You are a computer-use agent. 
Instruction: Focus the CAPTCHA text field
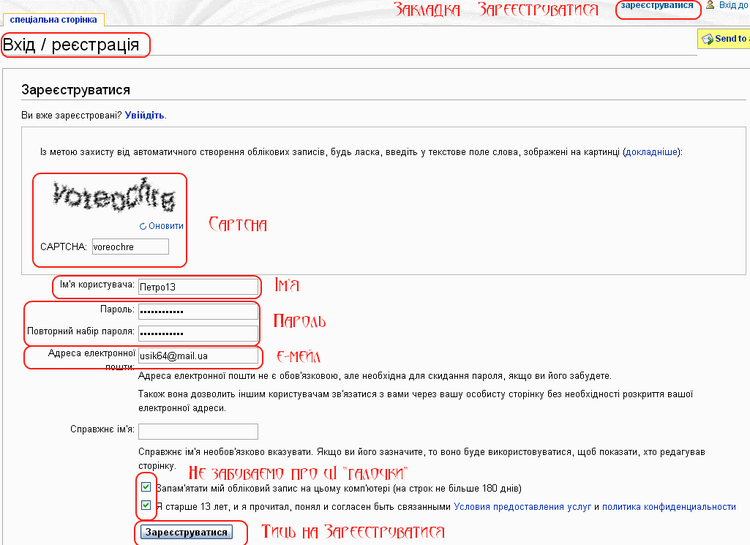click(x=130, y=247)
